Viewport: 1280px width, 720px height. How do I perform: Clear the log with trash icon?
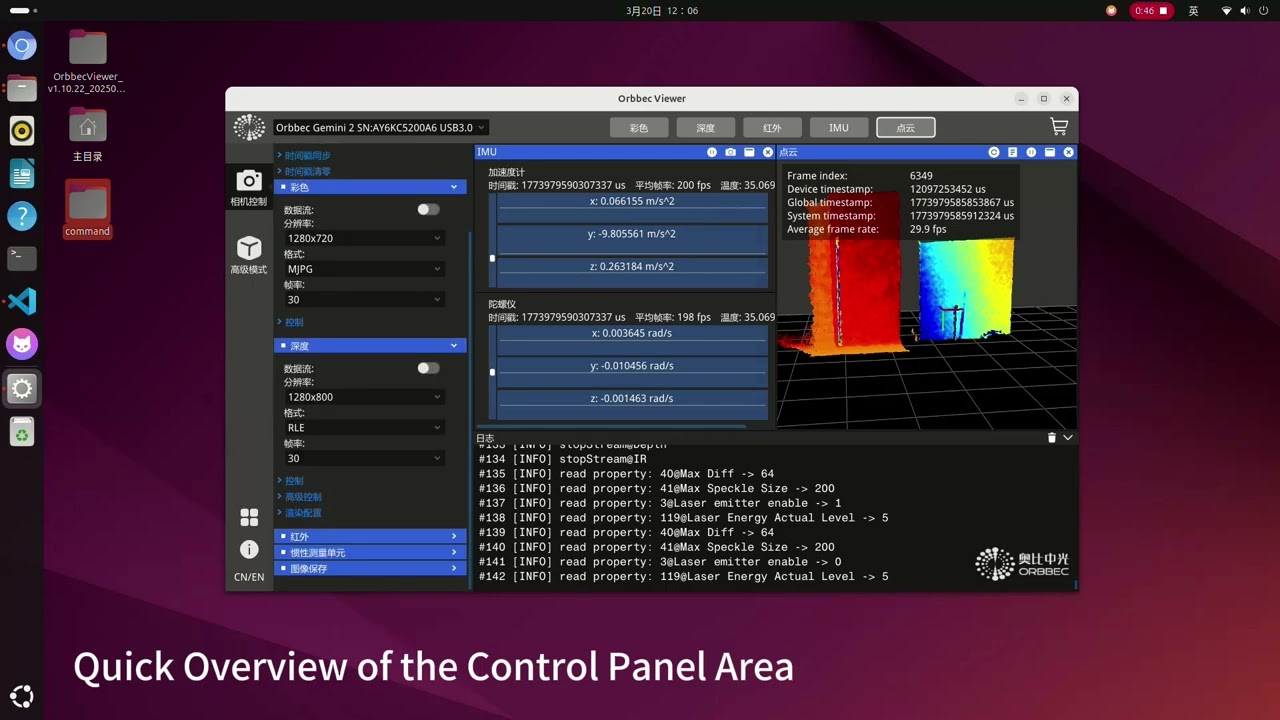(x=1051, y=438)
